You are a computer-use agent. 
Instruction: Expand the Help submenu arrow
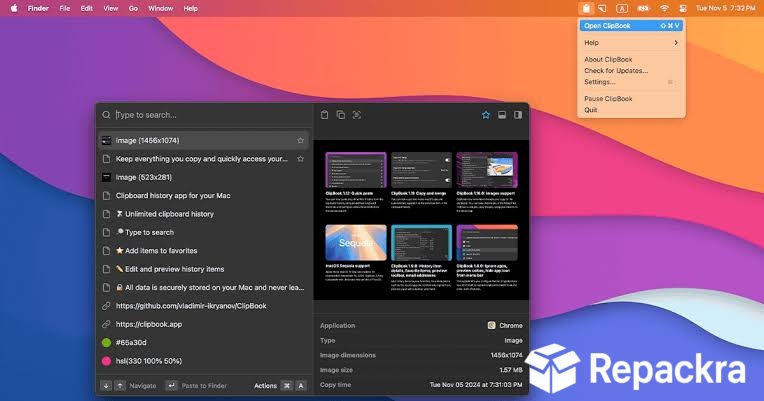click(x=676, y=43)
